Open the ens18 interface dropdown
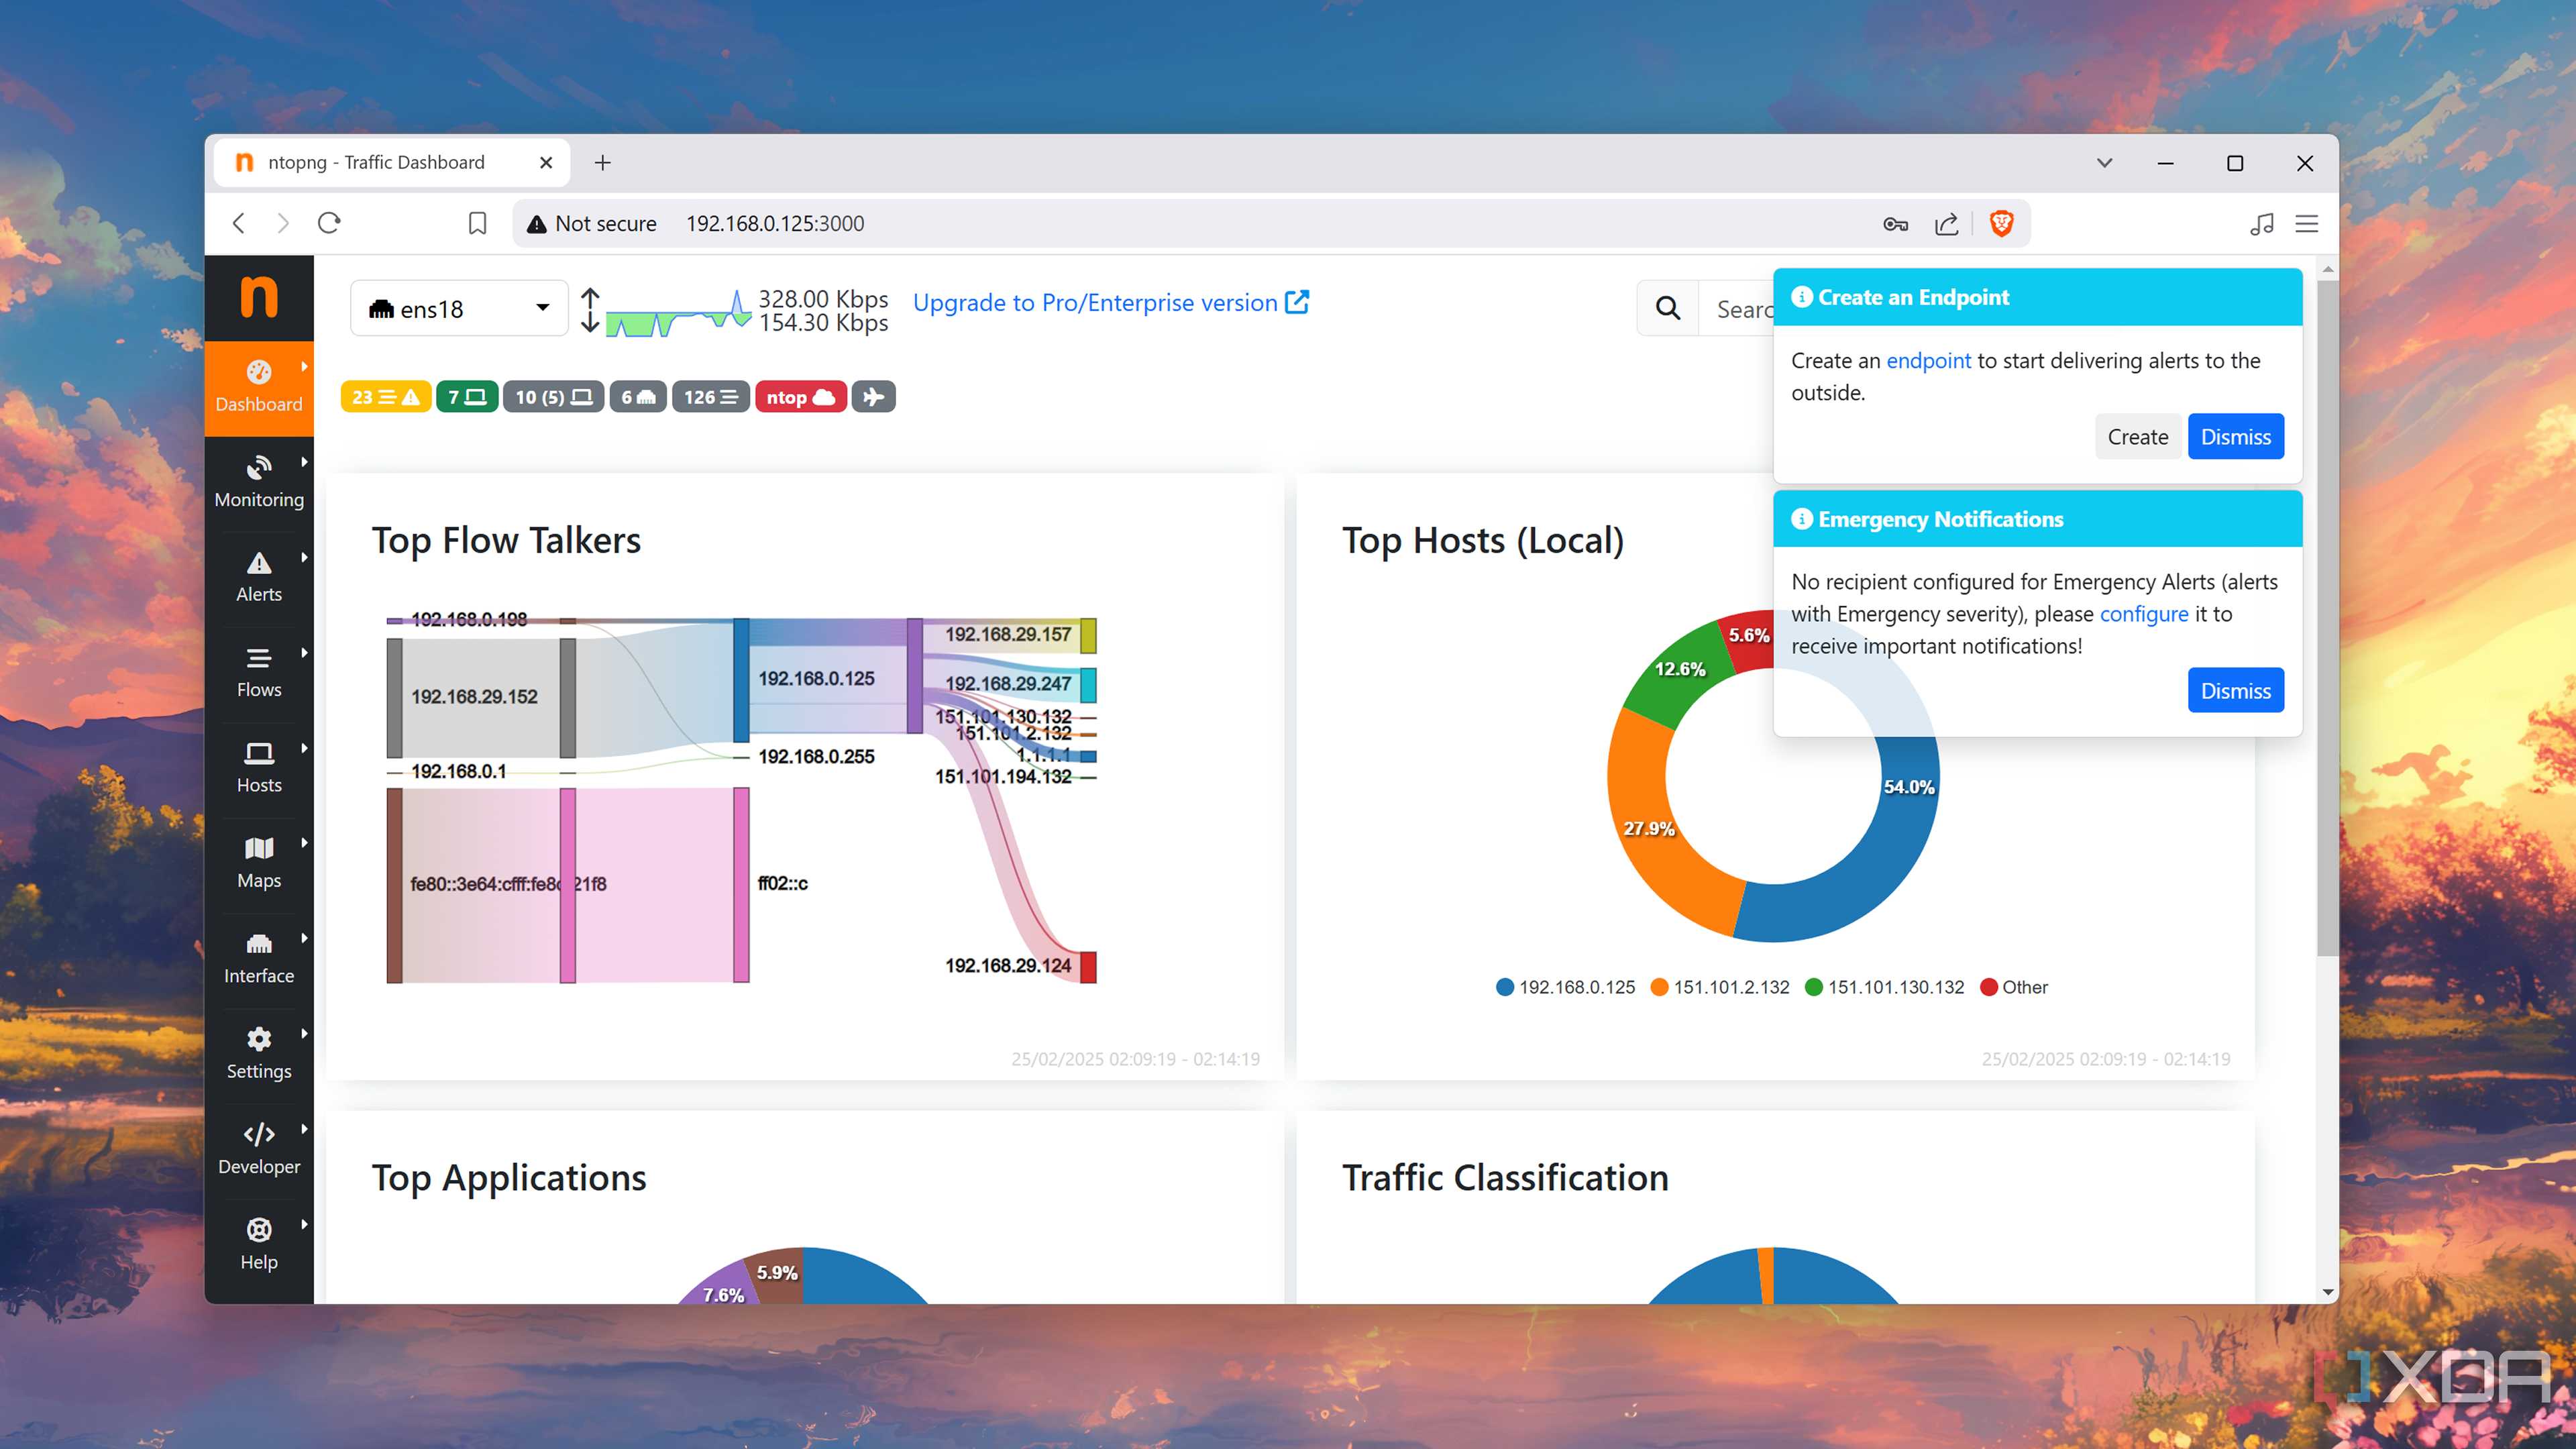2576x1449 pixels. coord(459,308)
